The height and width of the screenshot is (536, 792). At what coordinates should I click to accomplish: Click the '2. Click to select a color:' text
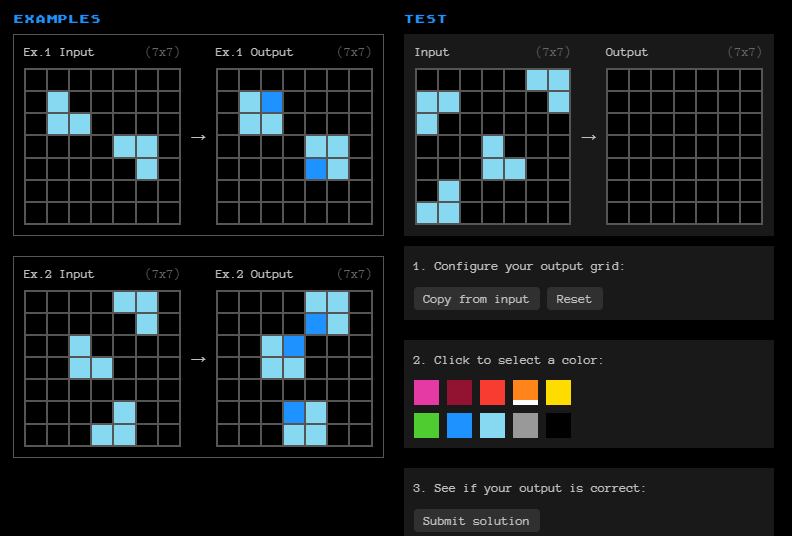click(x=508, y=360)
